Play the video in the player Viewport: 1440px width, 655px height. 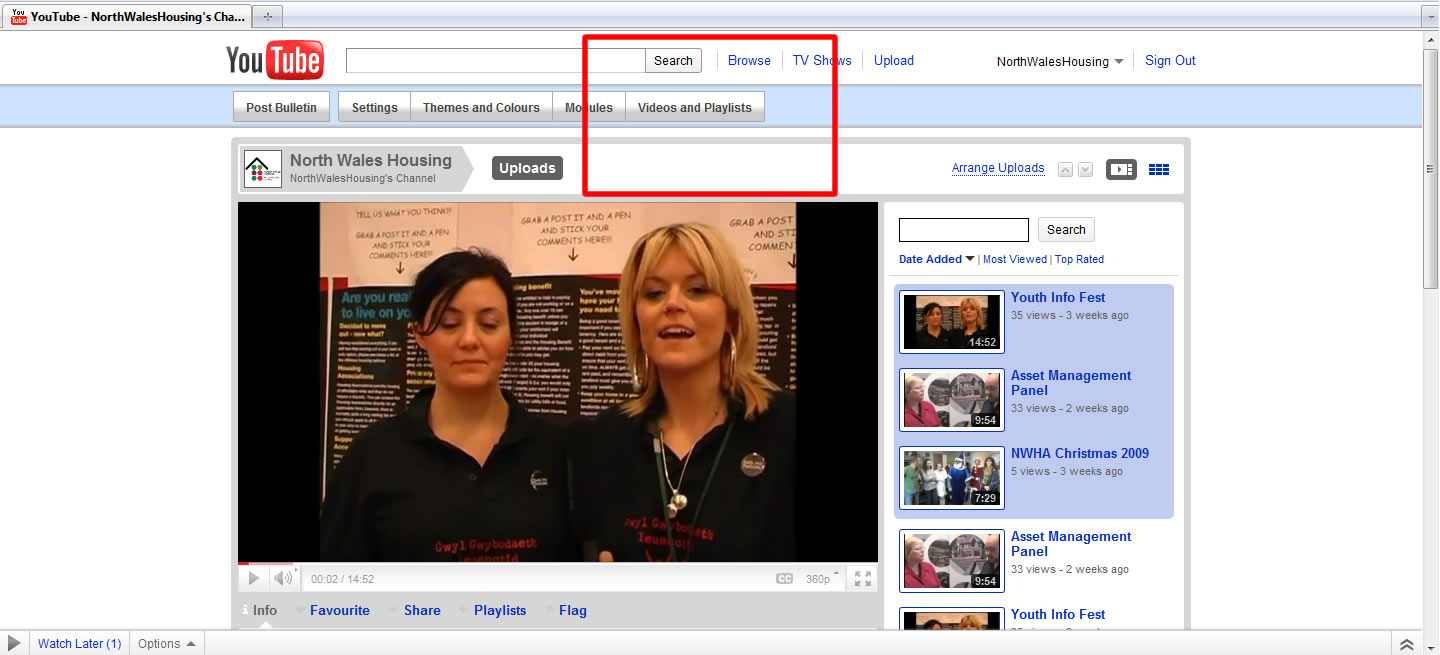point(254,578)
